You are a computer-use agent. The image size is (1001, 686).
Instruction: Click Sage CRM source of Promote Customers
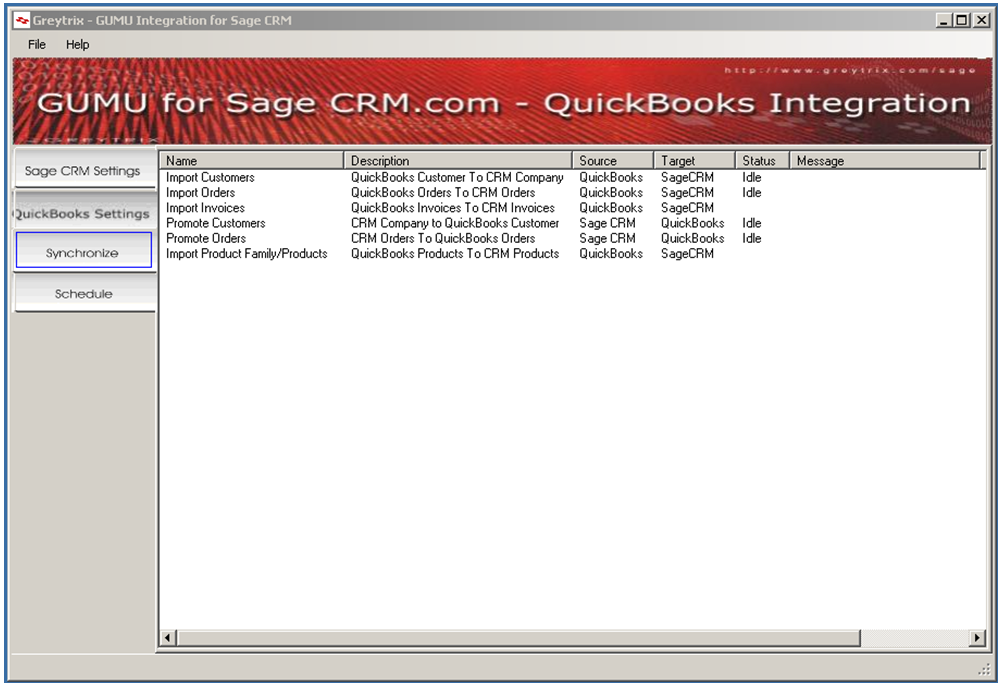coord(607,223)
